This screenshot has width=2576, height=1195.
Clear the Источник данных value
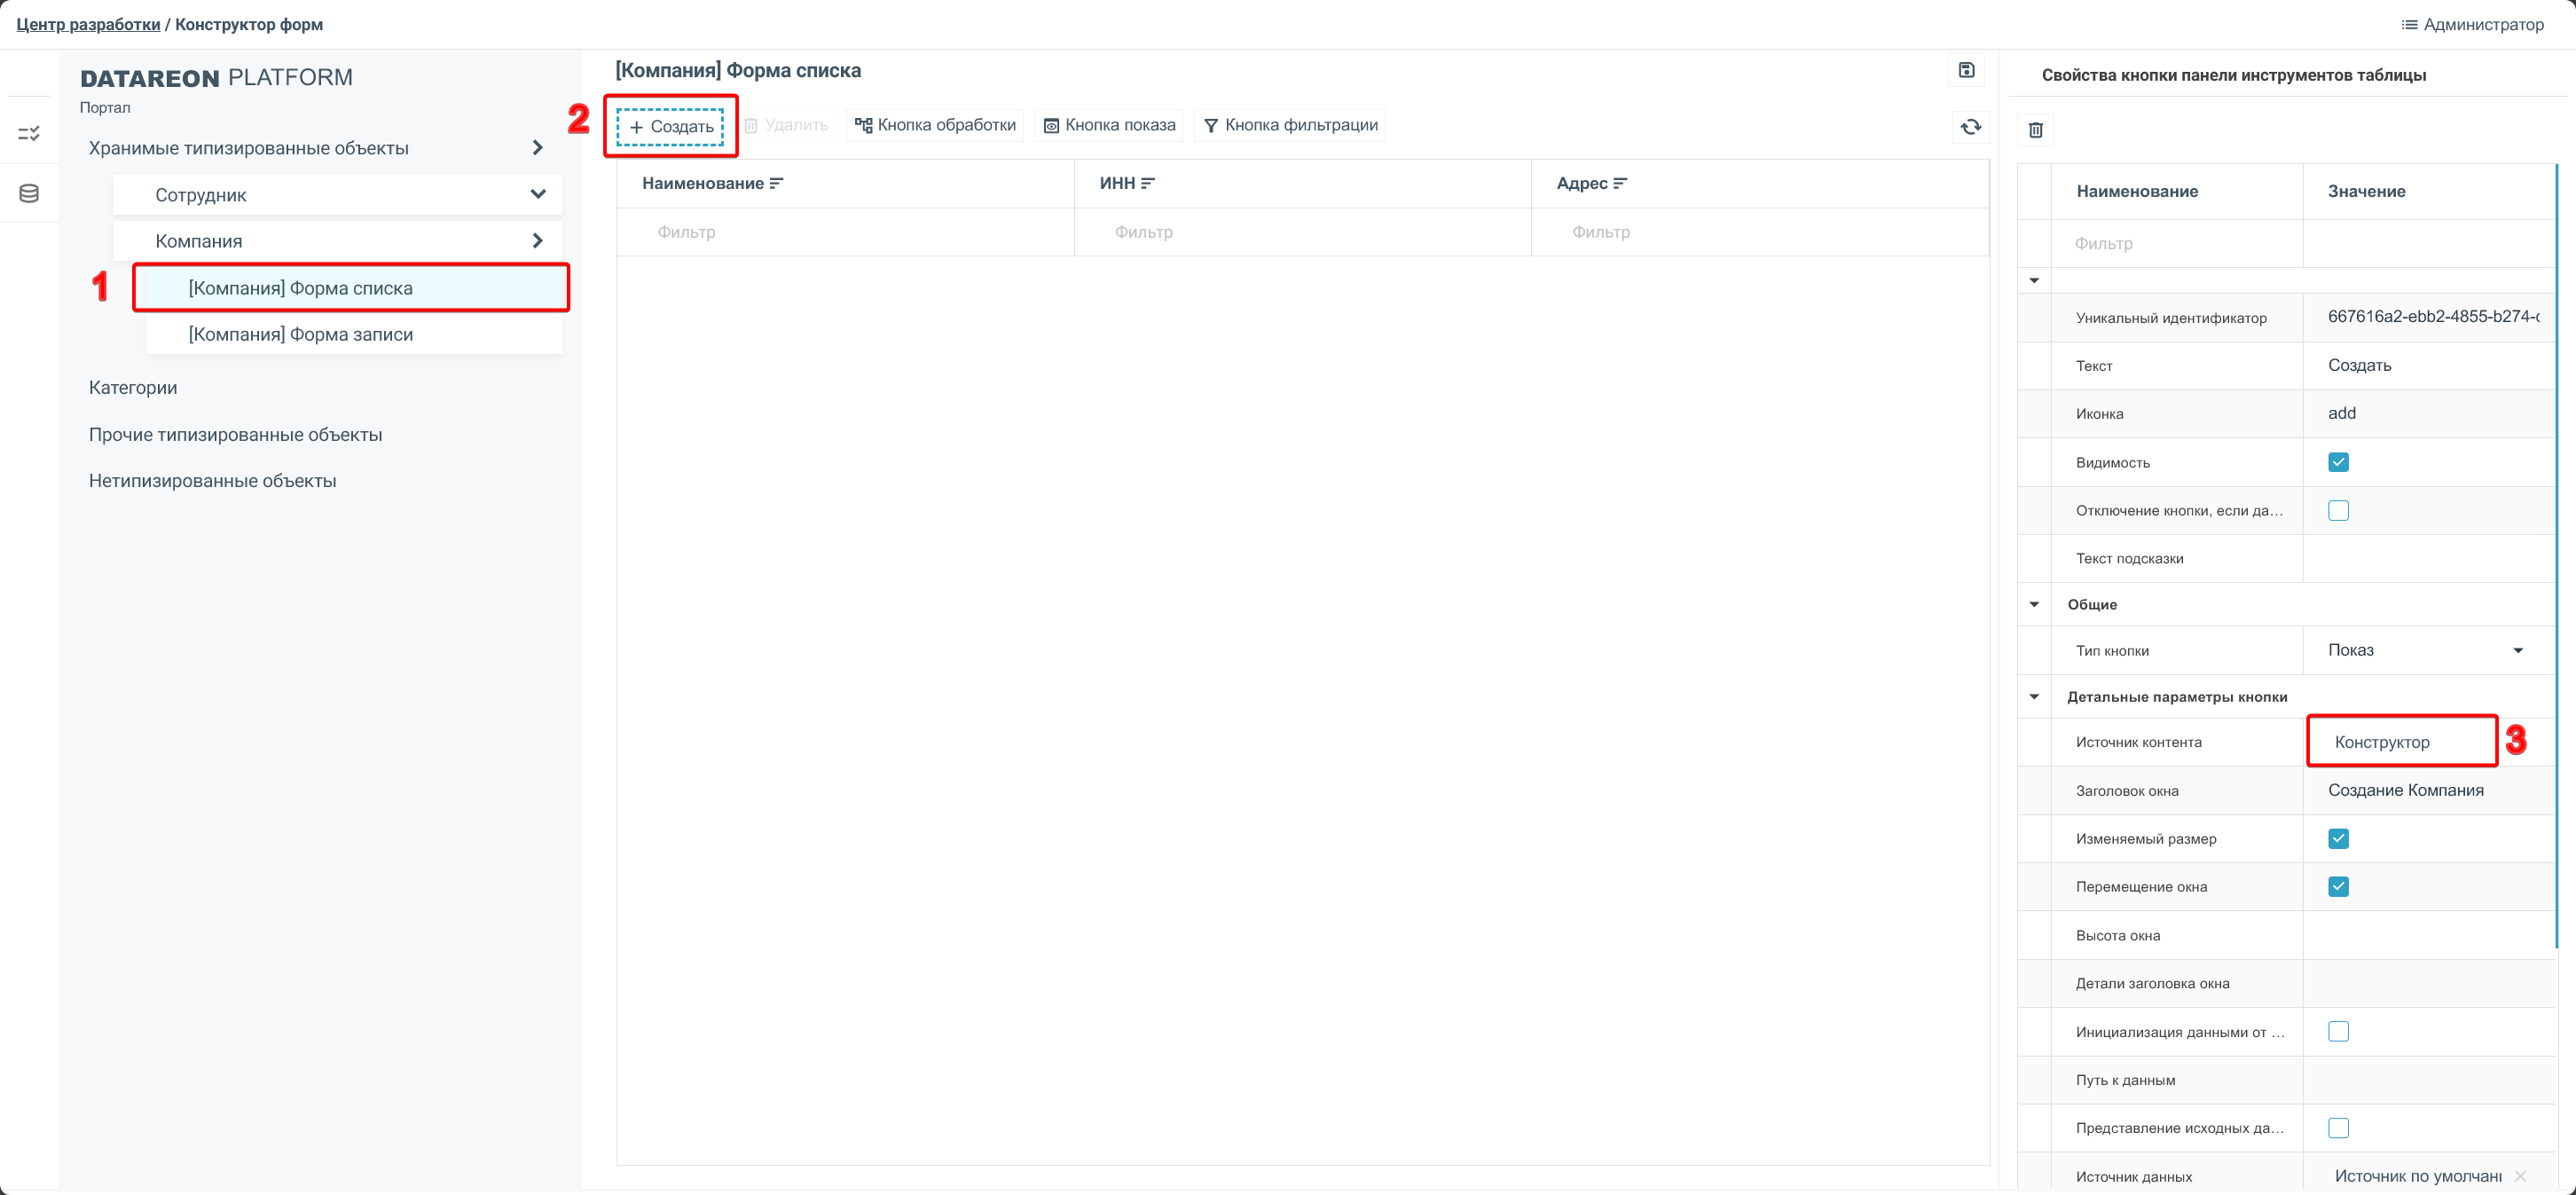pyautogui.click(x=2520, y=1176)
